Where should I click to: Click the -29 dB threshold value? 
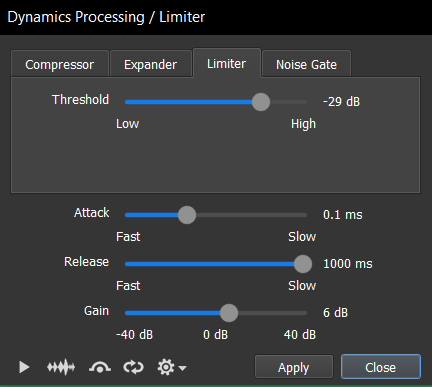point(342,102)
